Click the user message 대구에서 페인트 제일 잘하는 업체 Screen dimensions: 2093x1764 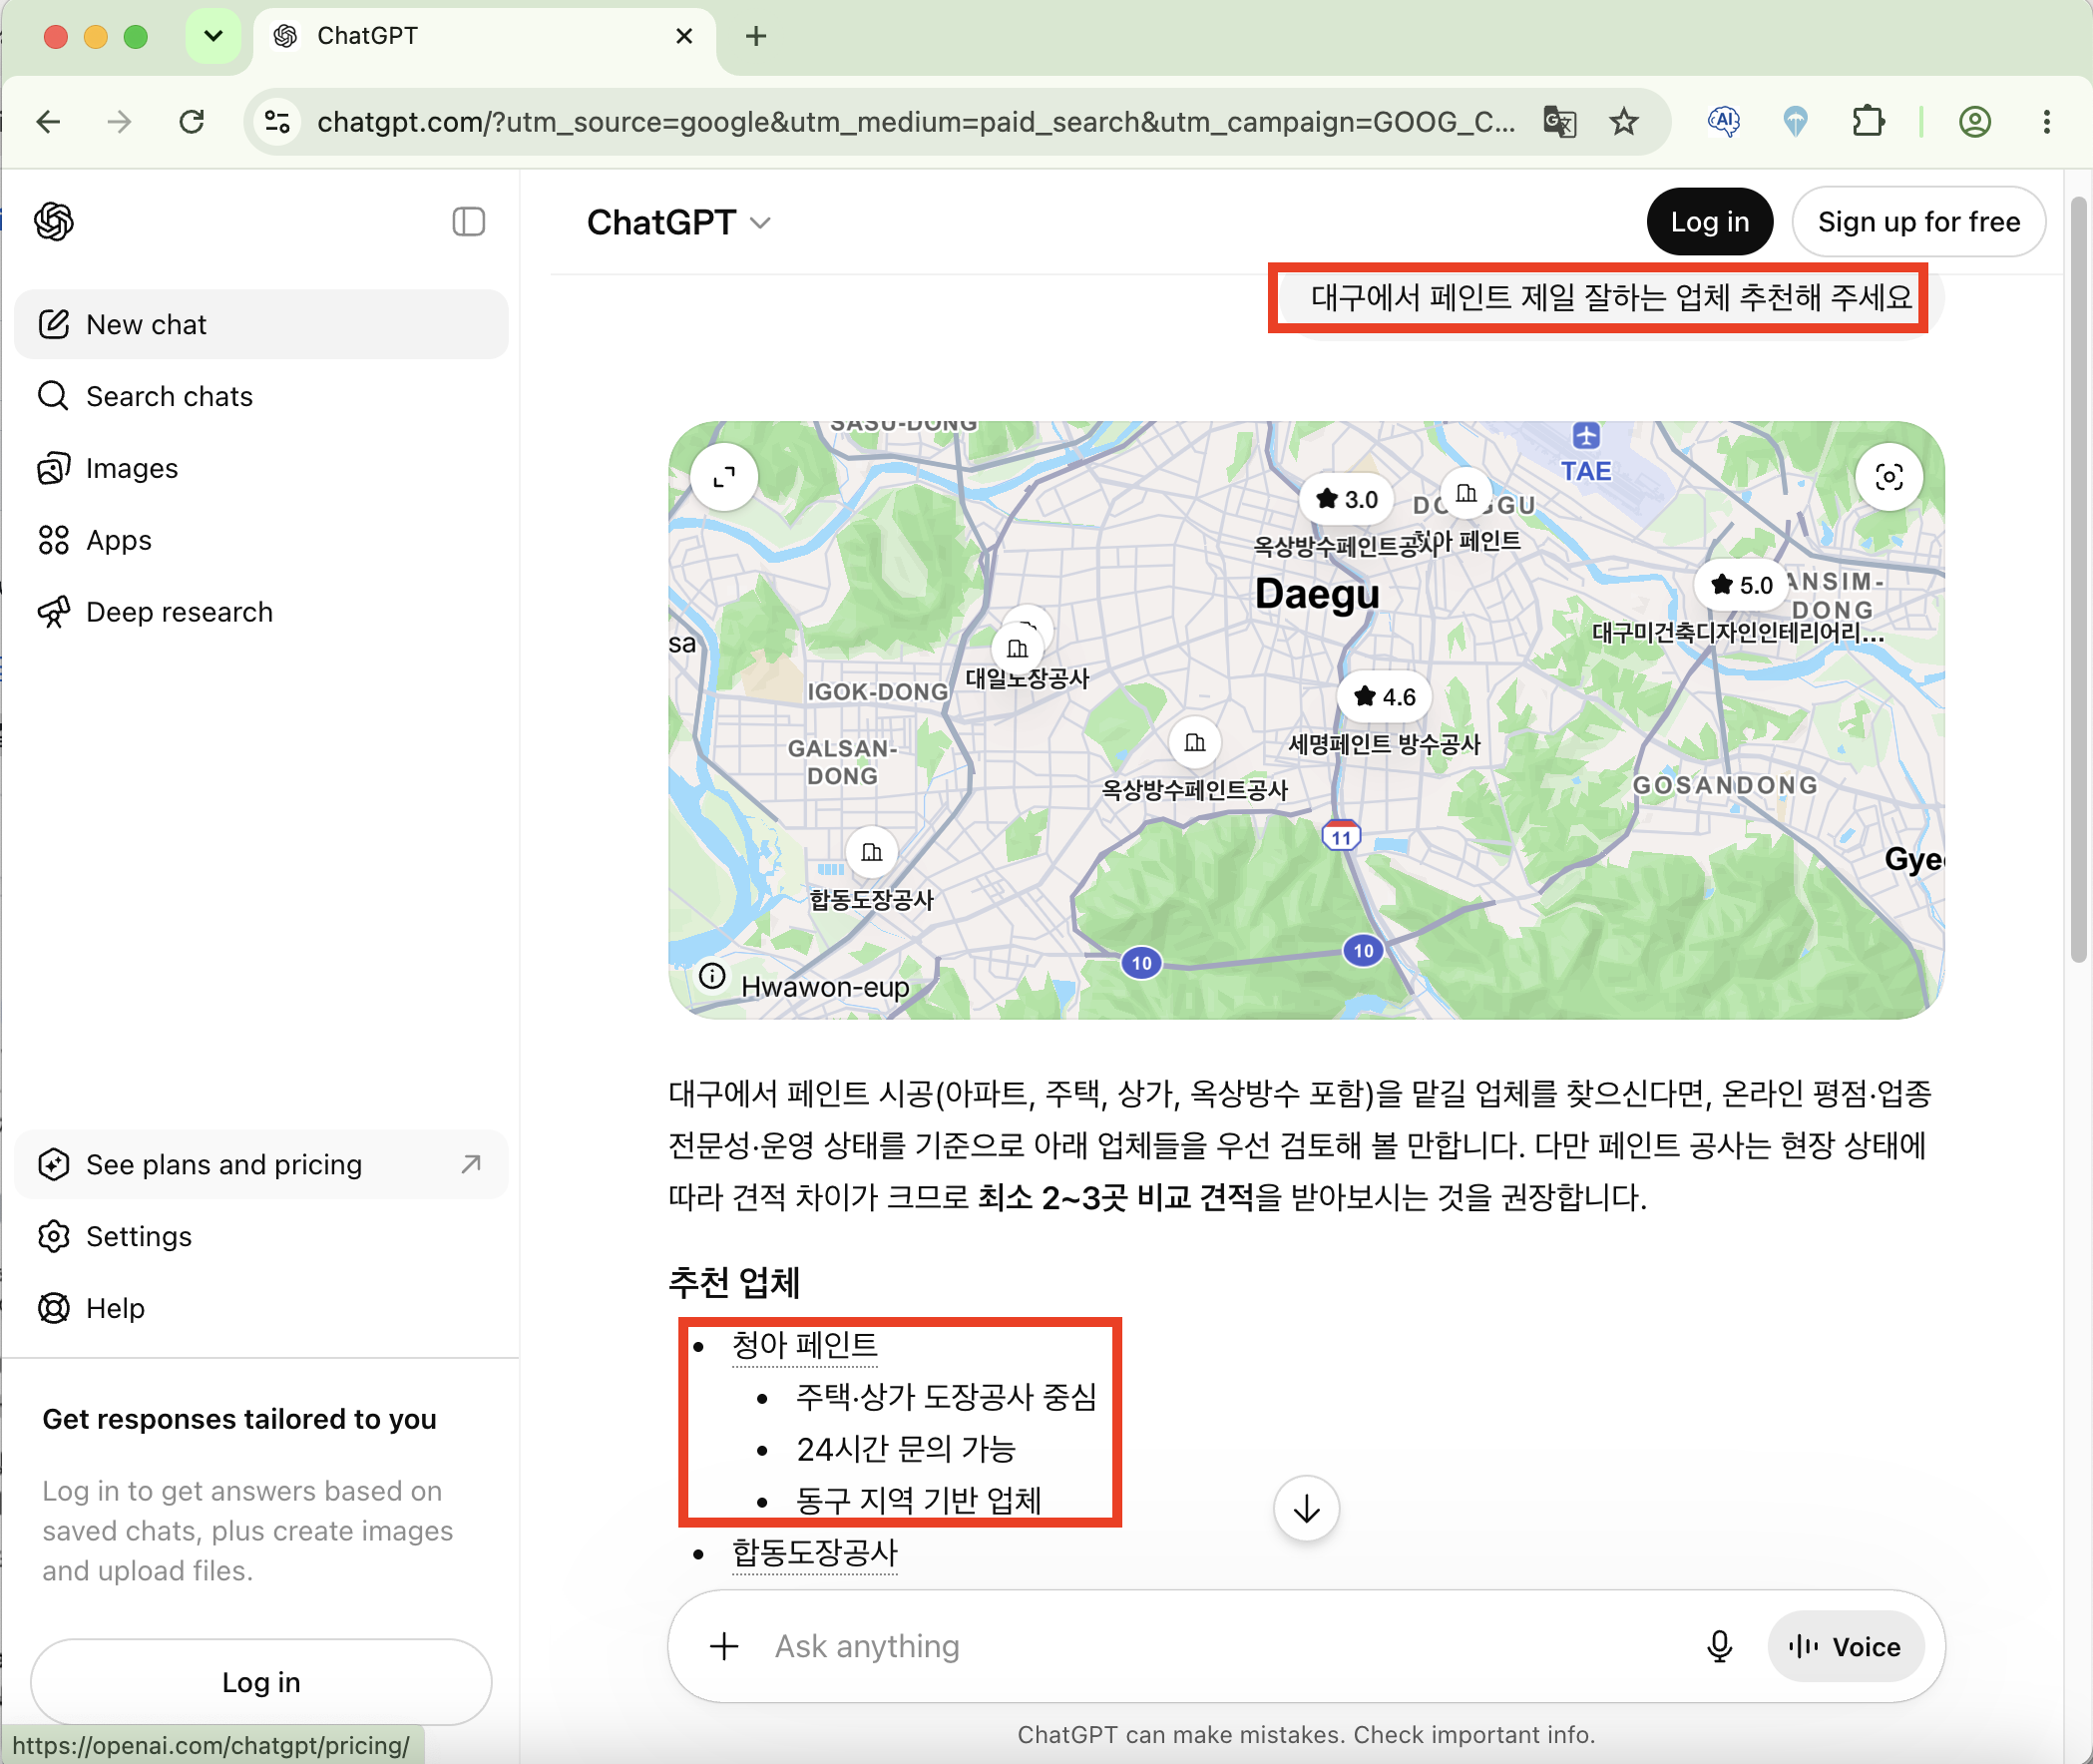coord(1612,297)
